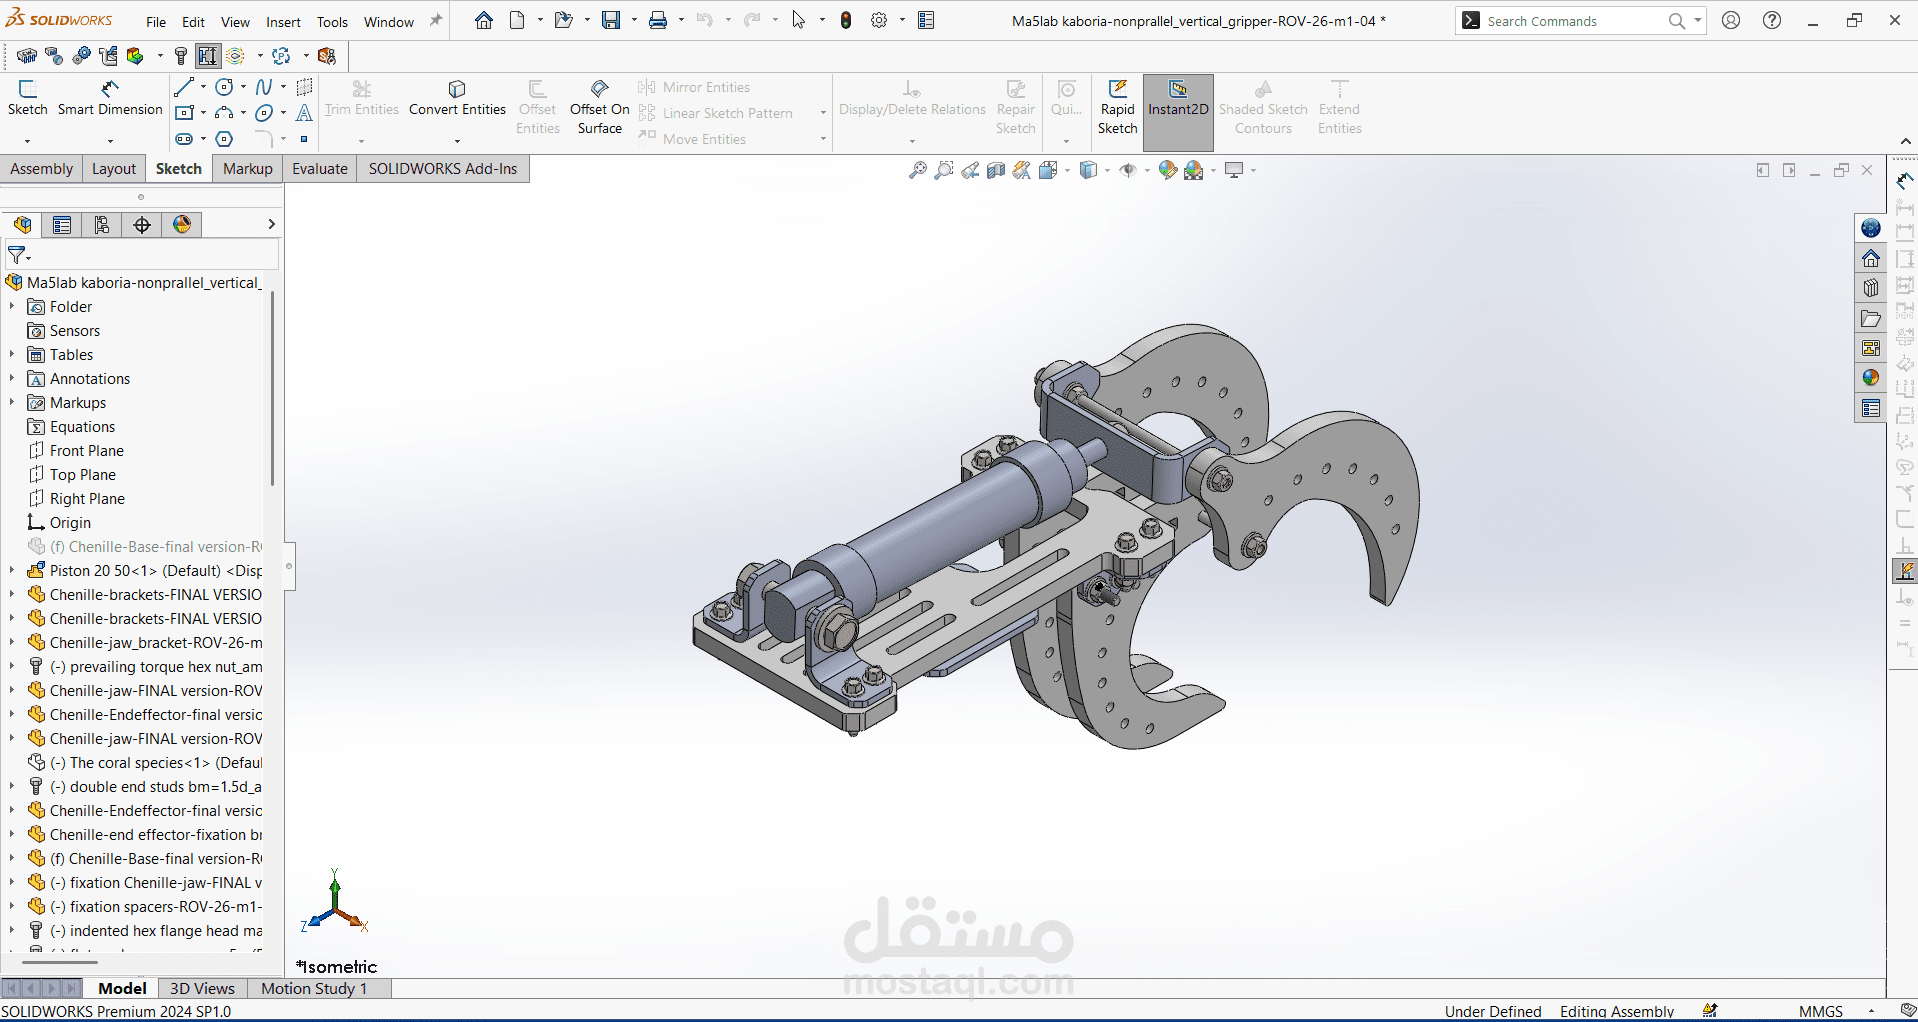
Task: Click the Home icon in the title bar
Action: [484, 20]
